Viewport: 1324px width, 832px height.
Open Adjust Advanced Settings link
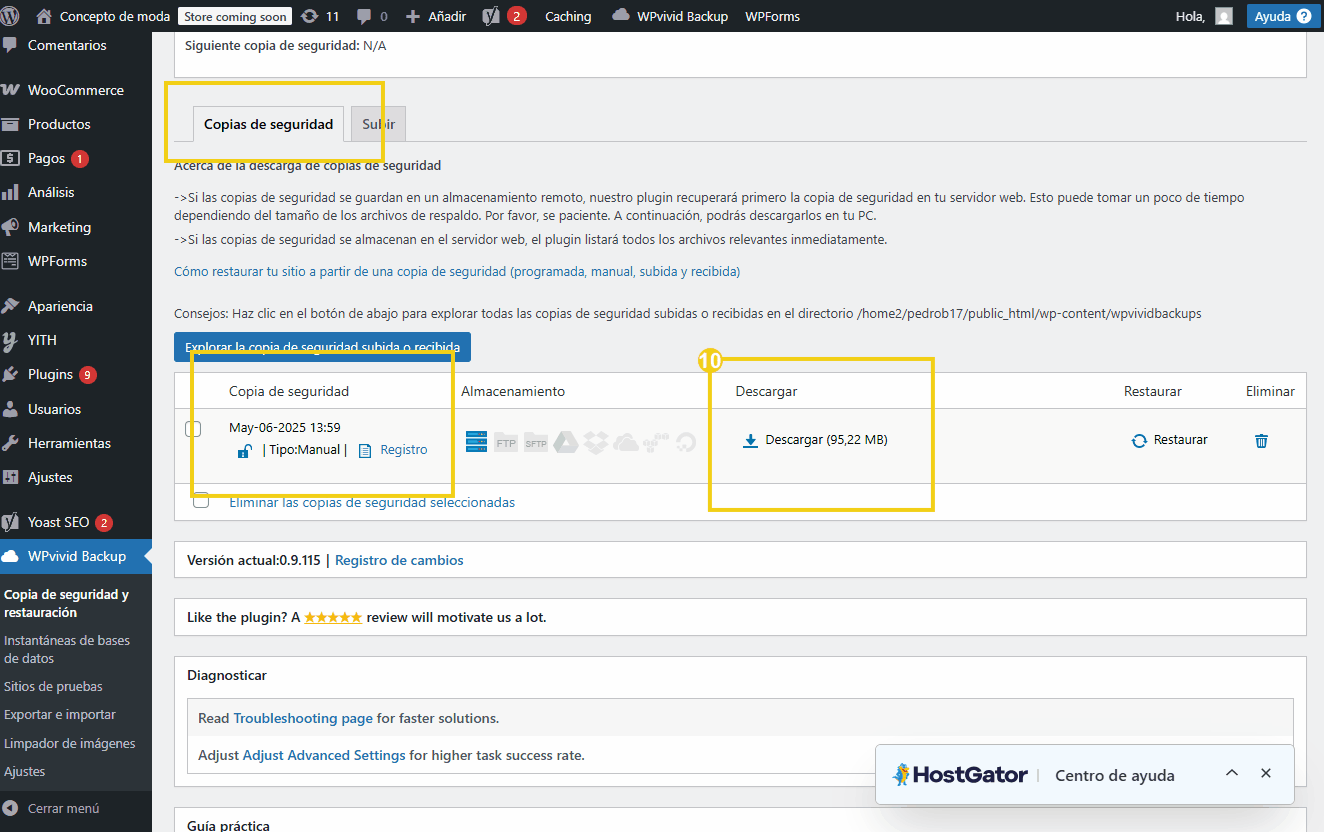(324, 755)
